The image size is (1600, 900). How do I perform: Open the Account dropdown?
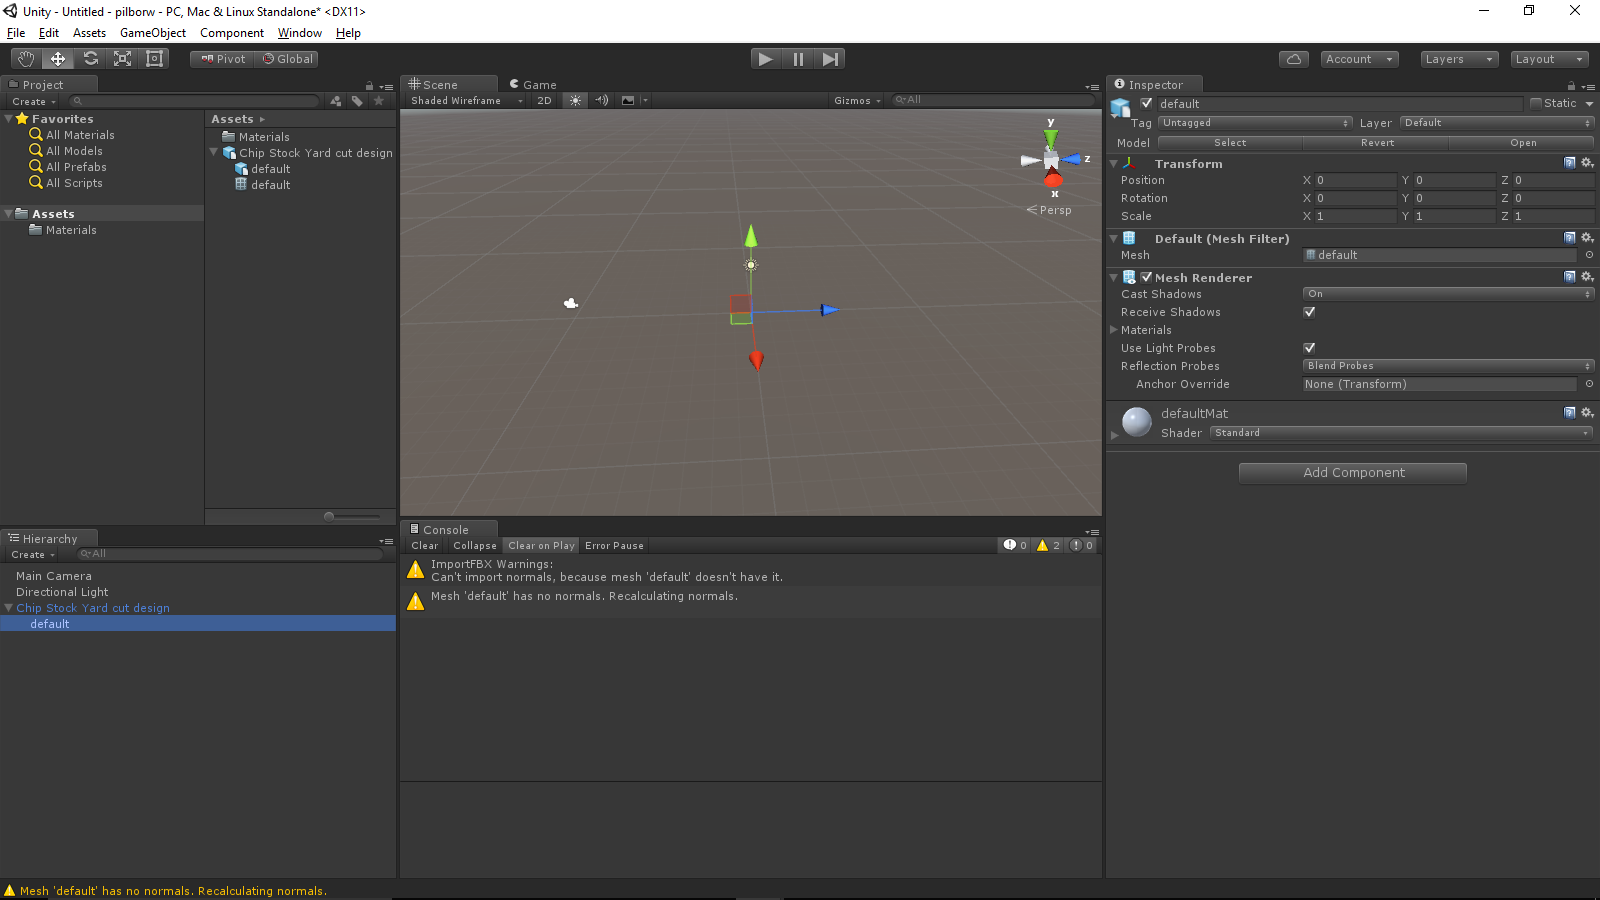1359,59
